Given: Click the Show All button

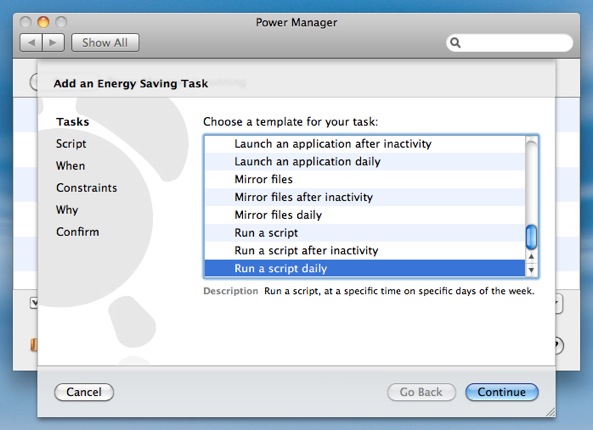Looking at the screenshot, I should [x=105, y=43].
